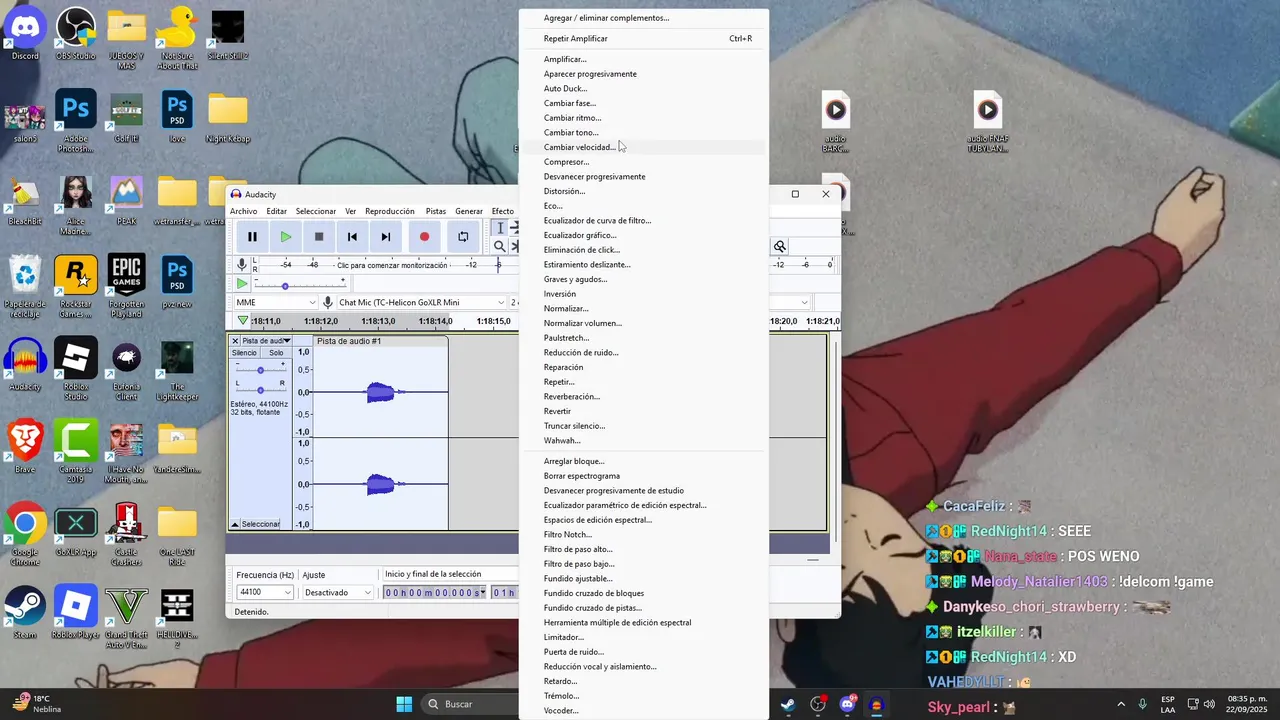This screenshot has height=720, width=1280.
Task: Click the record meter microphone icon
Action: pyautogui.click(x=241, y=264)
